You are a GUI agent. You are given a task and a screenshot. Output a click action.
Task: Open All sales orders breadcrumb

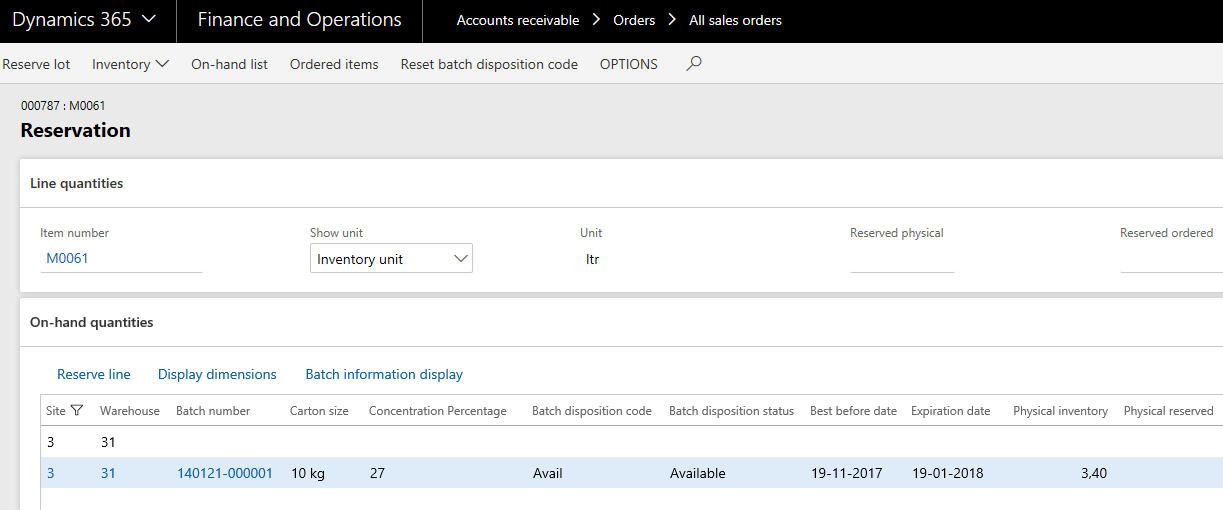click(735, 20)
